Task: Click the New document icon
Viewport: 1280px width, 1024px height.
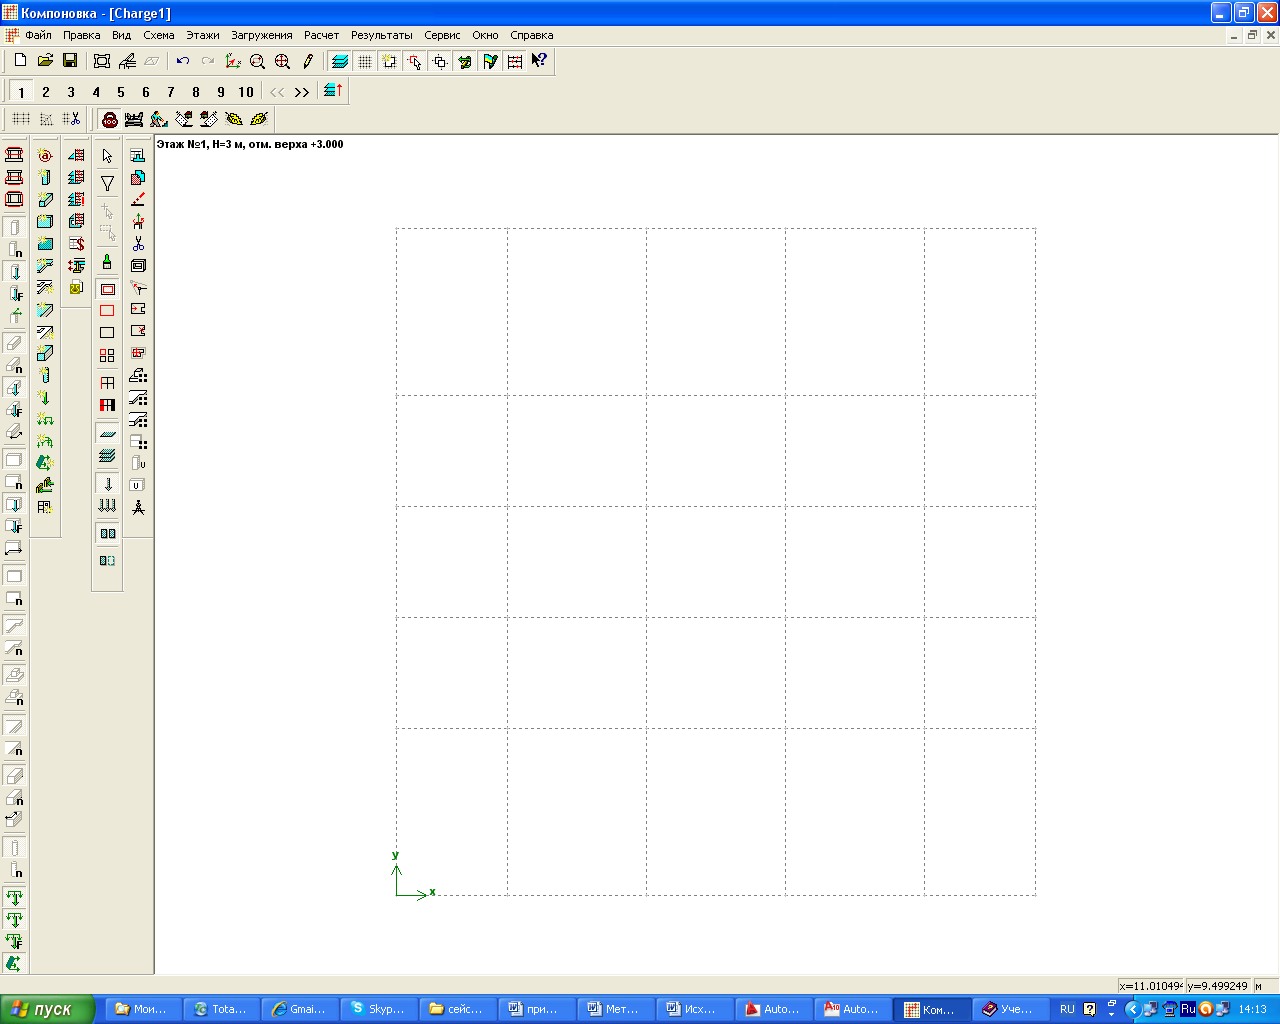Action: [x=20, y=61]
